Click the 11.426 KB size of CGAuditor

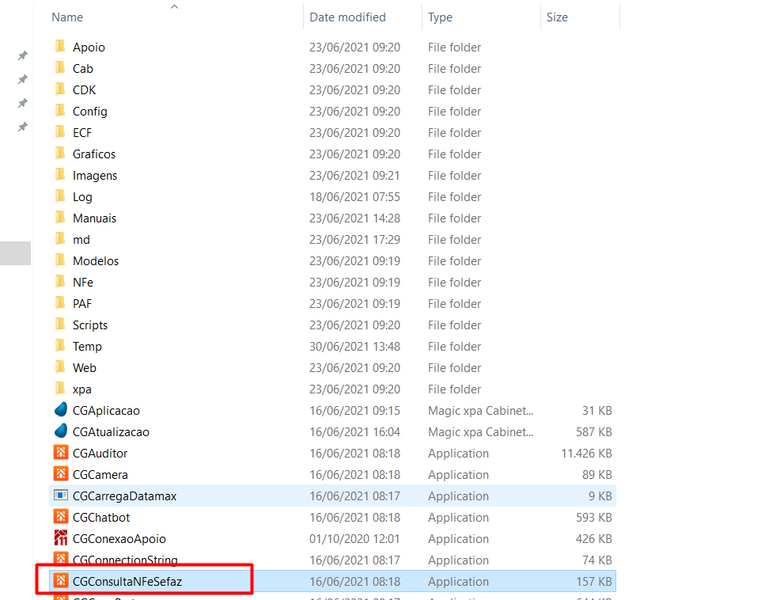pyautogui.click(x=586, y=453)
